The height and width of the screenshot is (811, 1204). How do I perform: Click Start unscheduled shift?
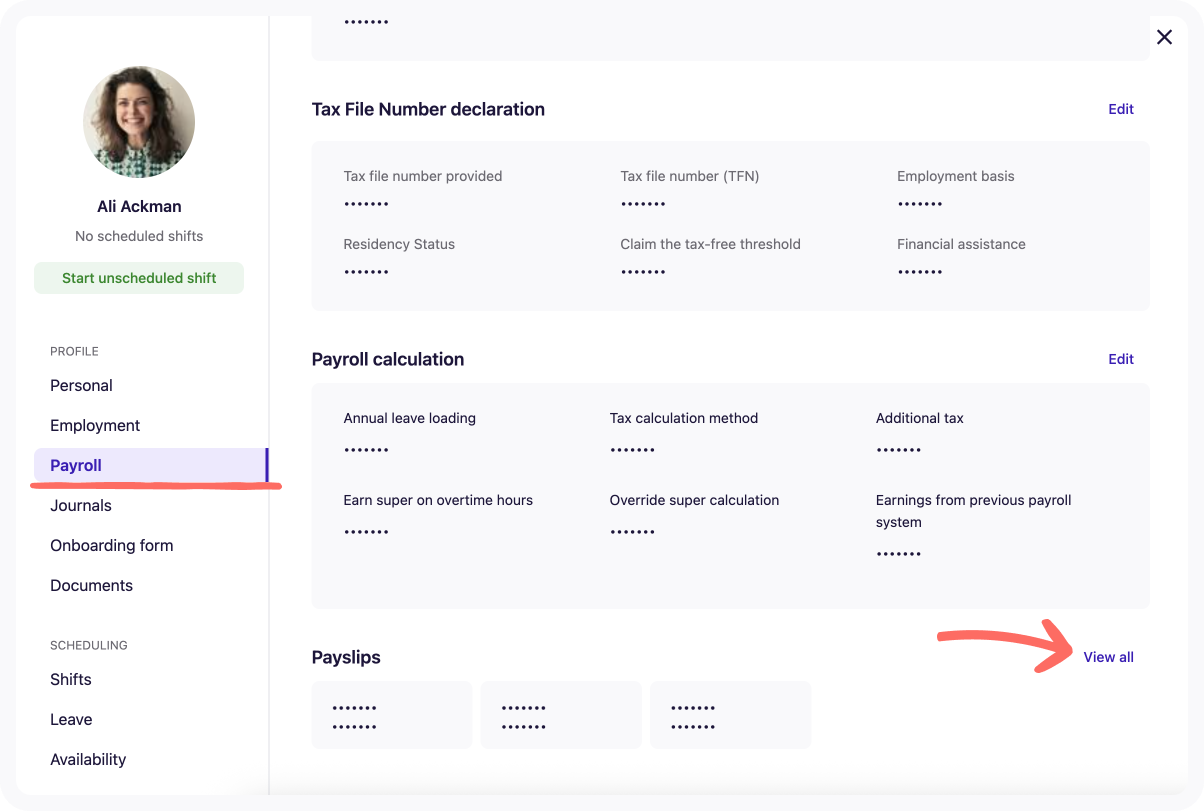139,277
